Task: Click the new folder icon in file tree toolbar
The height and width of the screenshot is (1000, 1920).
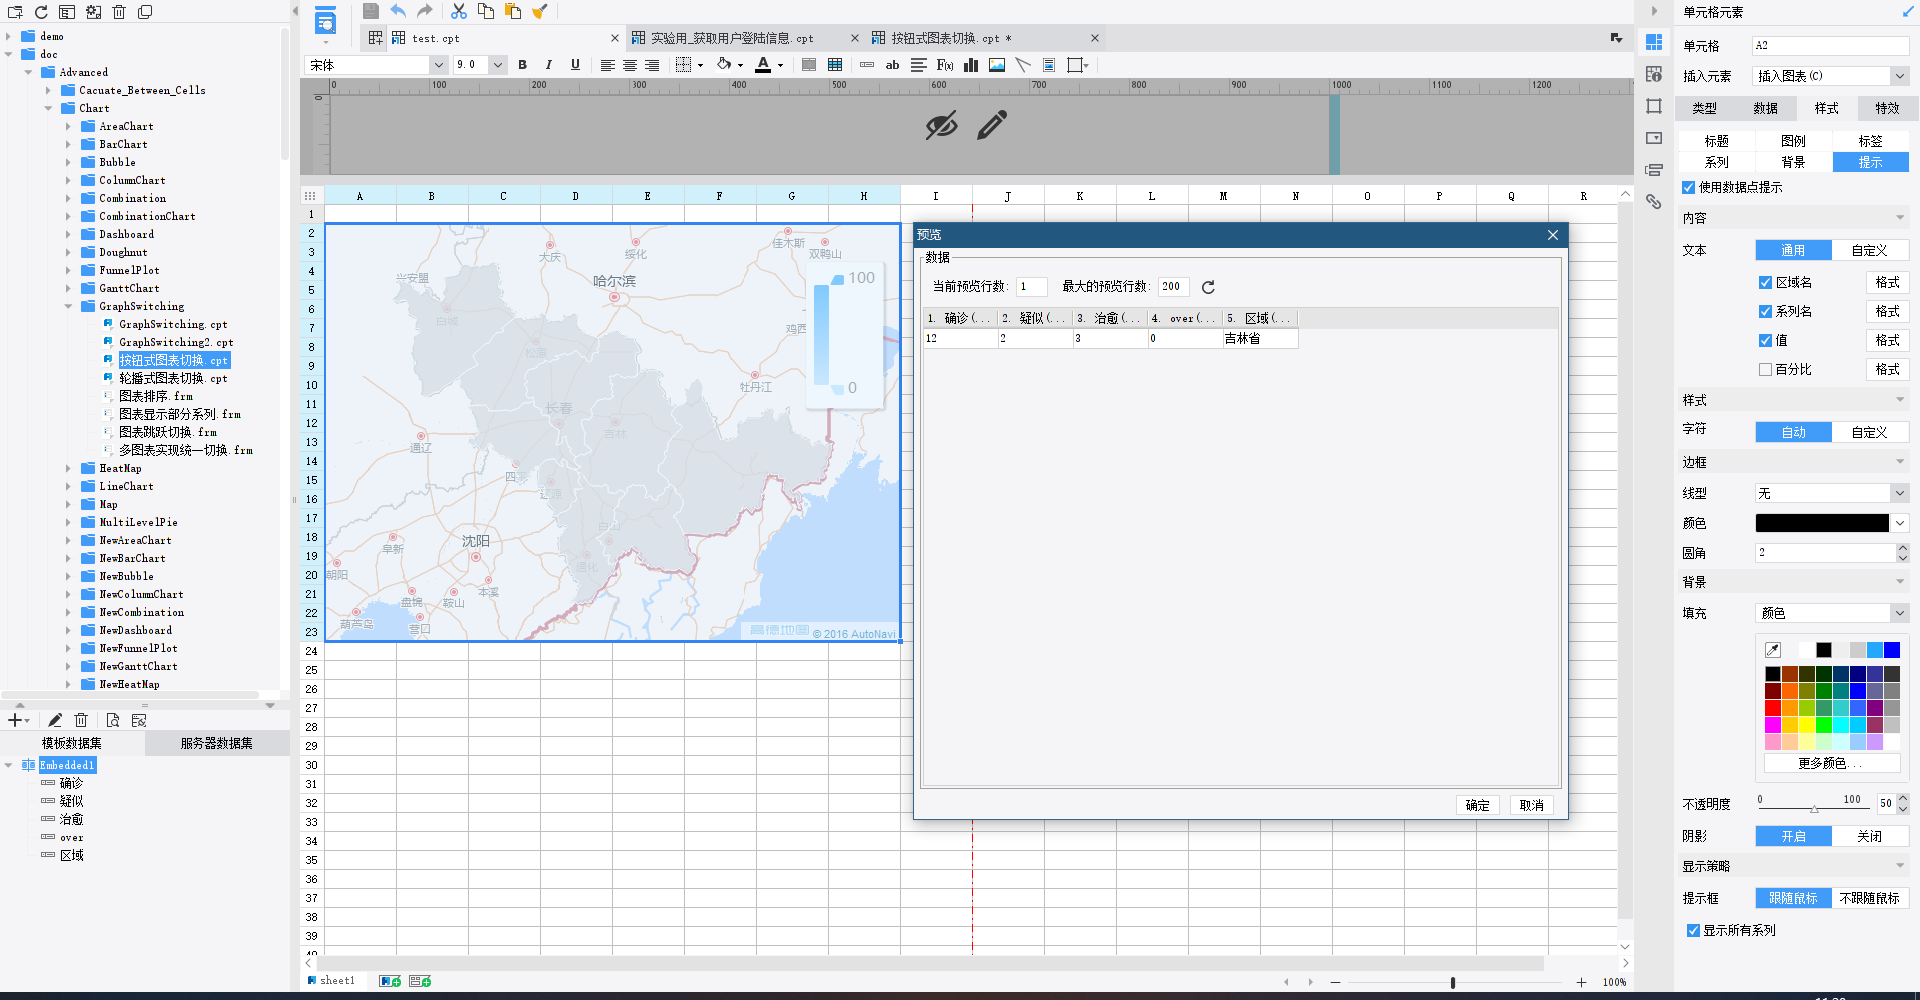Action: pos(15,12)
